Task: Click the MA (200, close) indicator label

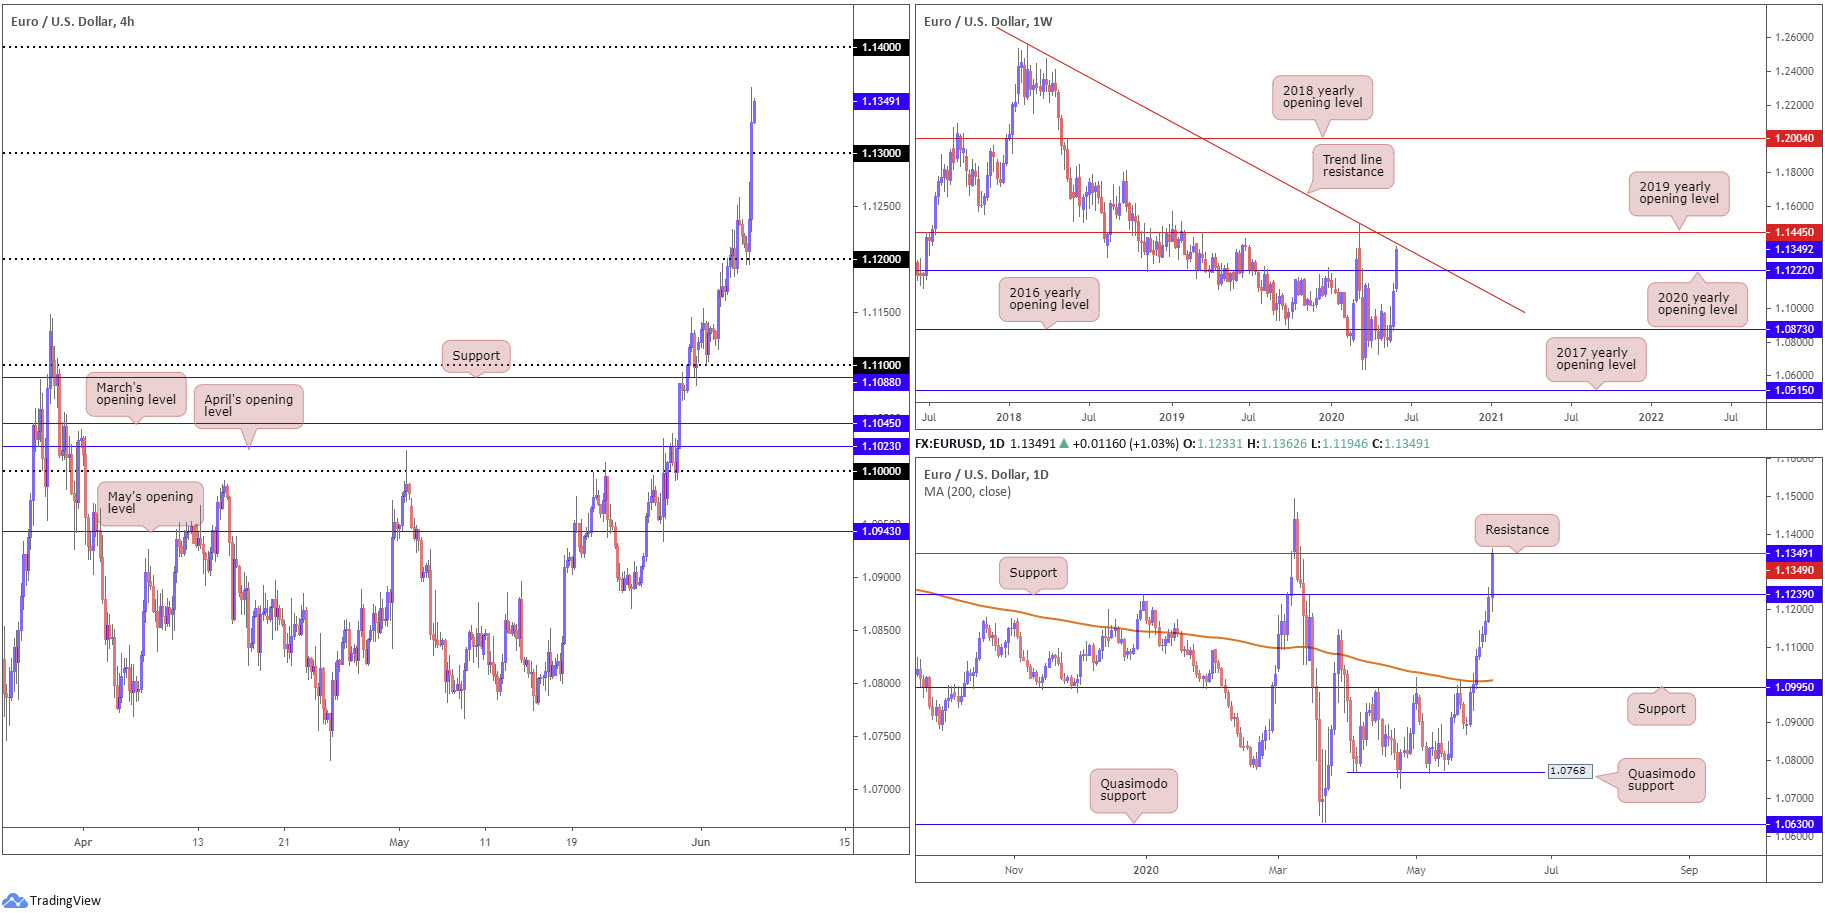Action: [967, 491]
